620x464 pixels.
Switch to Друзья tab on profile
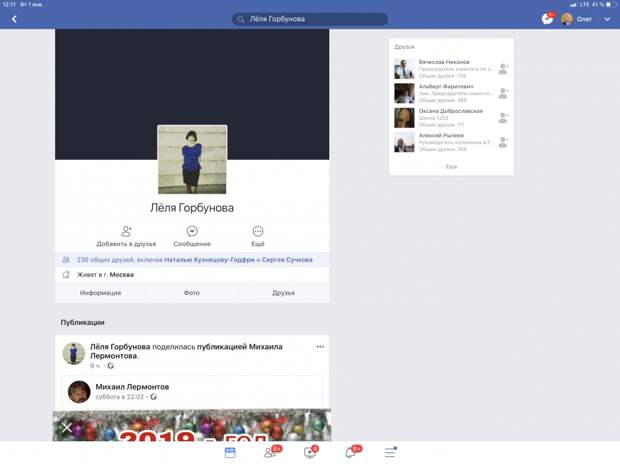284,293
